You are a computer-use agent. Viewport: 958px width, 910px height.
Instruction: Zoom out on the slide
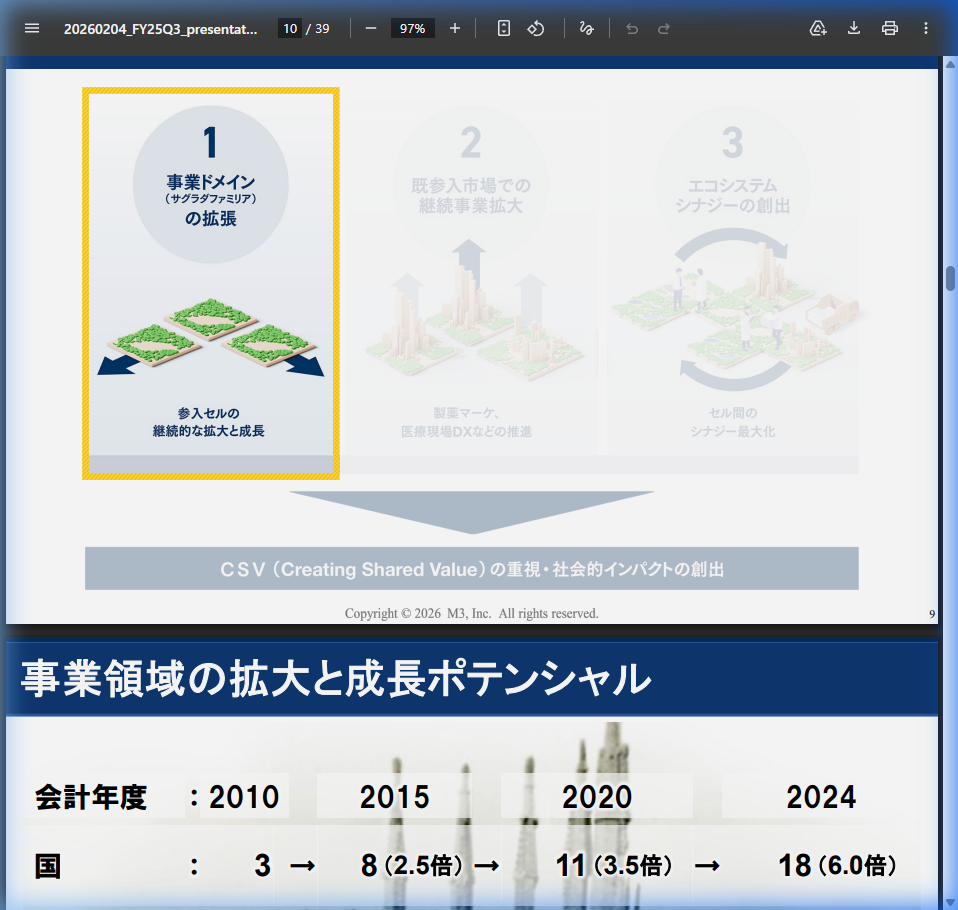[x=370, y=28]
